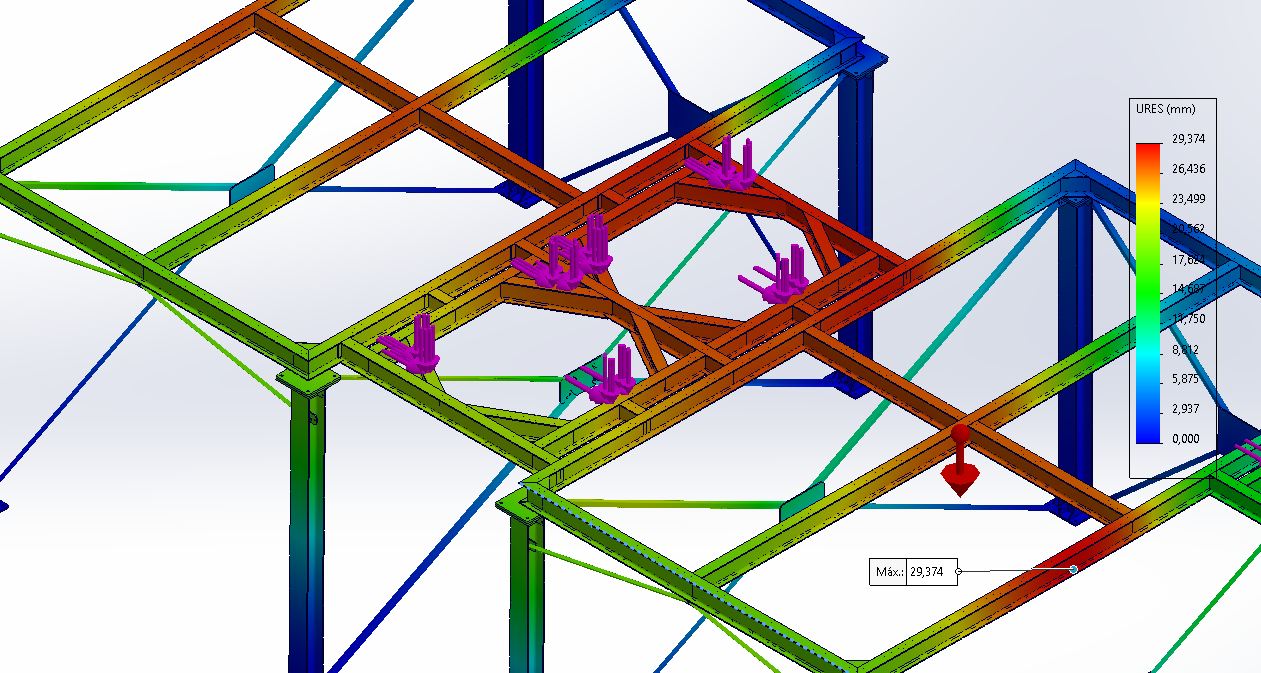Click the green middle of the color scale bar
Screen dimensions: 1261x673
coord(1148,292)
